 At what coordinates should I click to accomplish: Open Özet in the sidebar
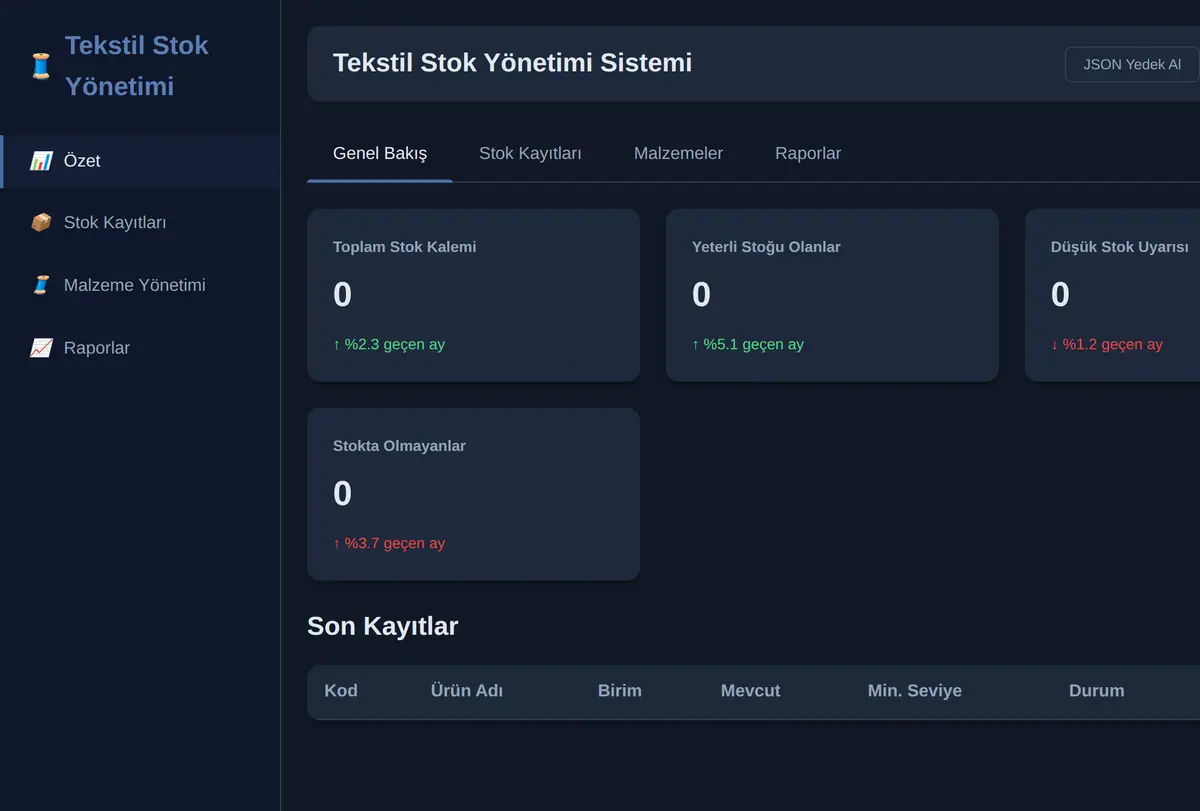tap(140, 161)
